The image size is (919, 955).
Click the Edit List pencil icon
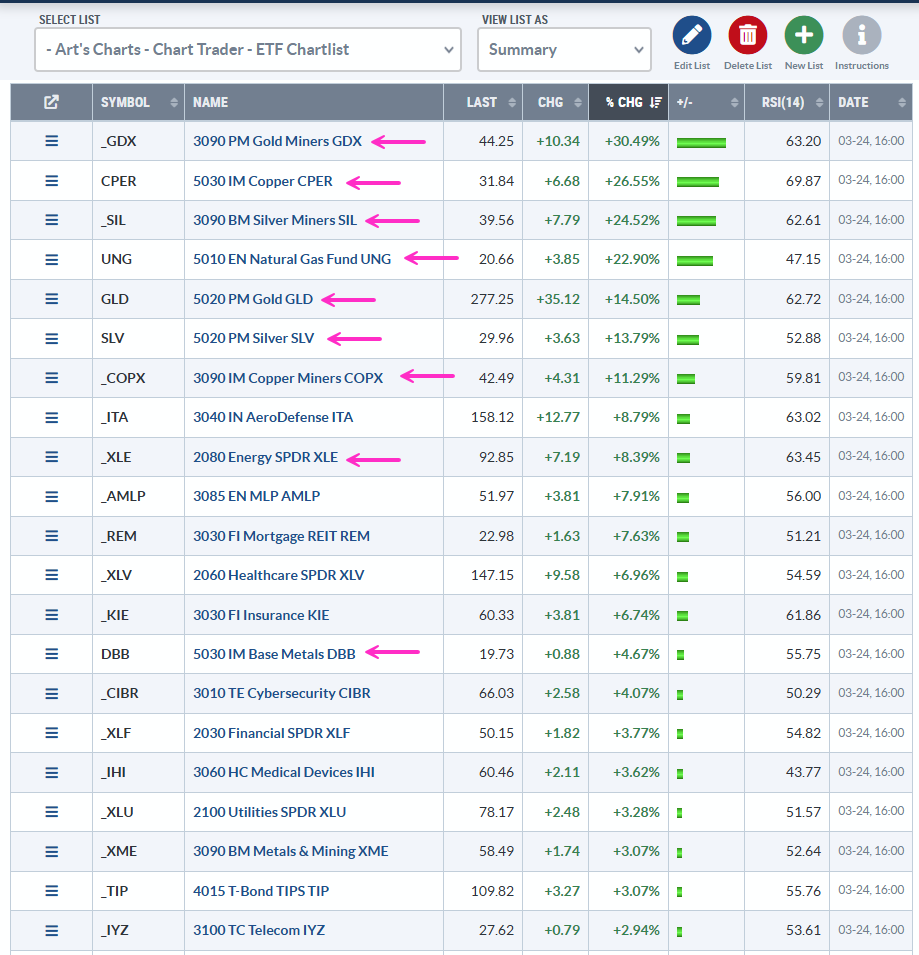(691, 35)
